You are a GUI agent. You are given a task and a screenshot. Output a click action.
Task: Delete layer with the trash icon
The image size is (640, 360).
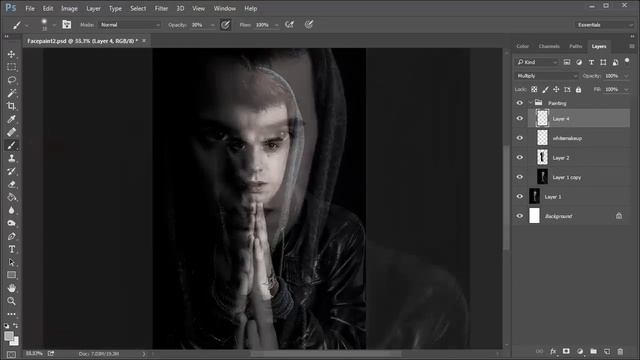click(x=620, y=351)
